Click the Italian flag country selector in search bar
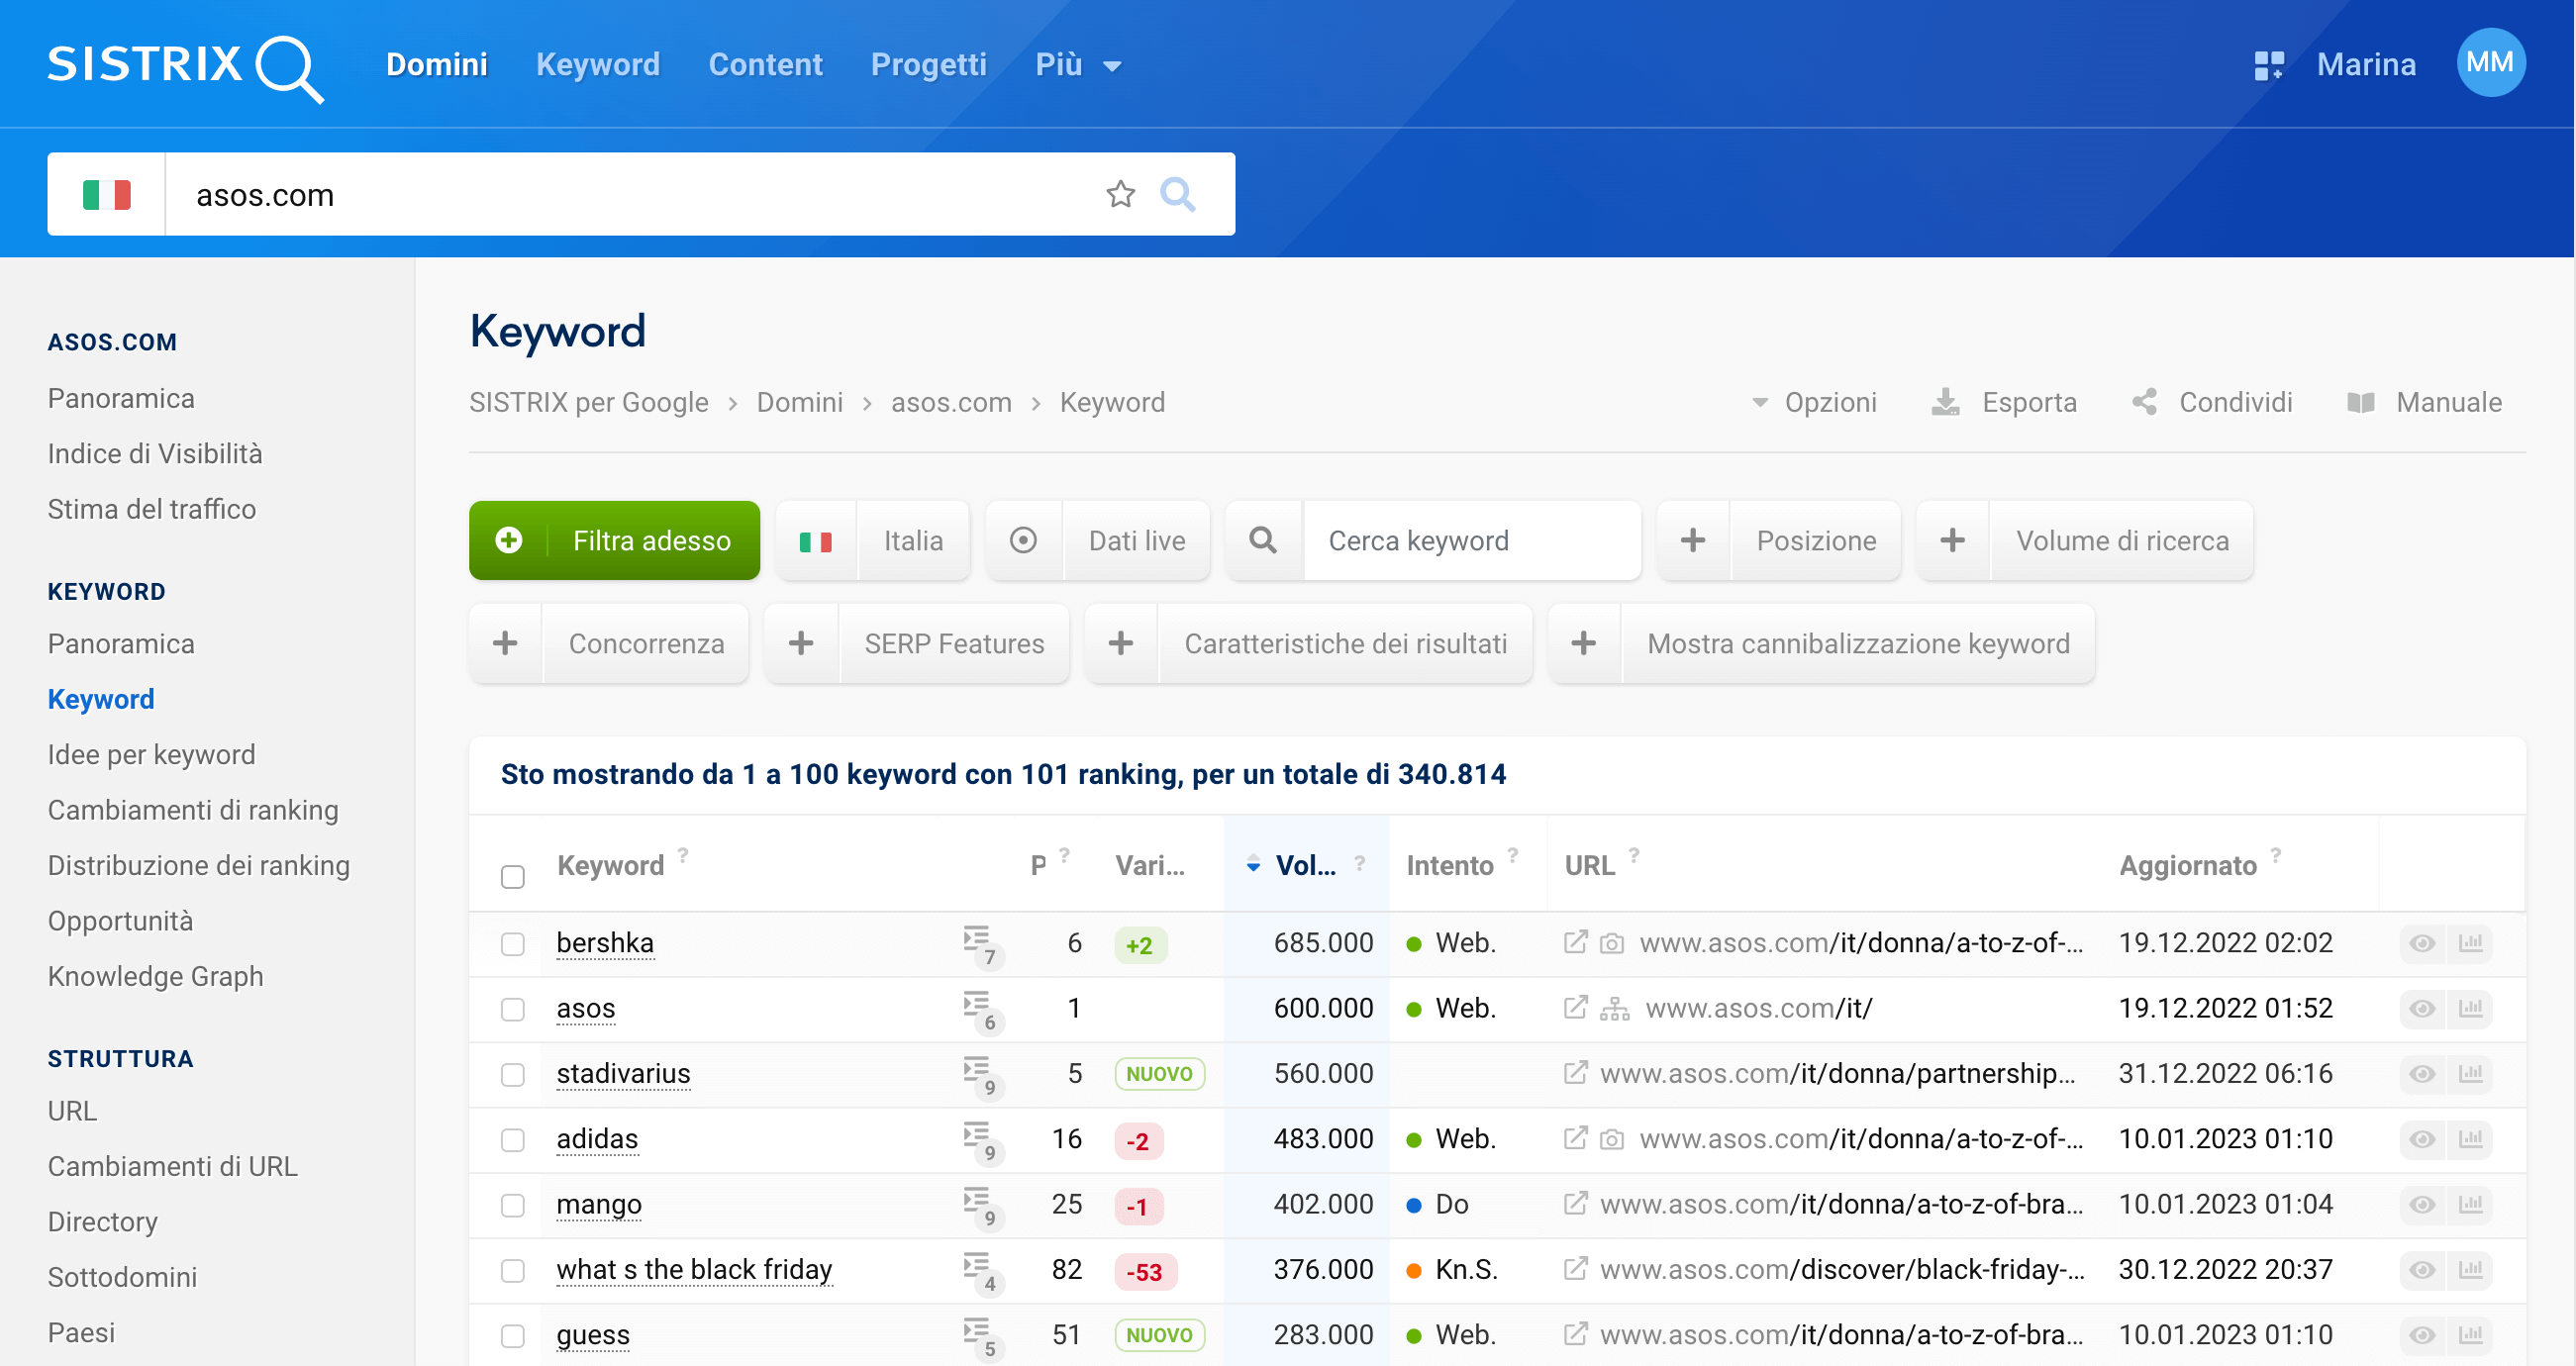The height and width of the screenshot is (1366, 2576). pyautogui.click(x=106, y=194)
